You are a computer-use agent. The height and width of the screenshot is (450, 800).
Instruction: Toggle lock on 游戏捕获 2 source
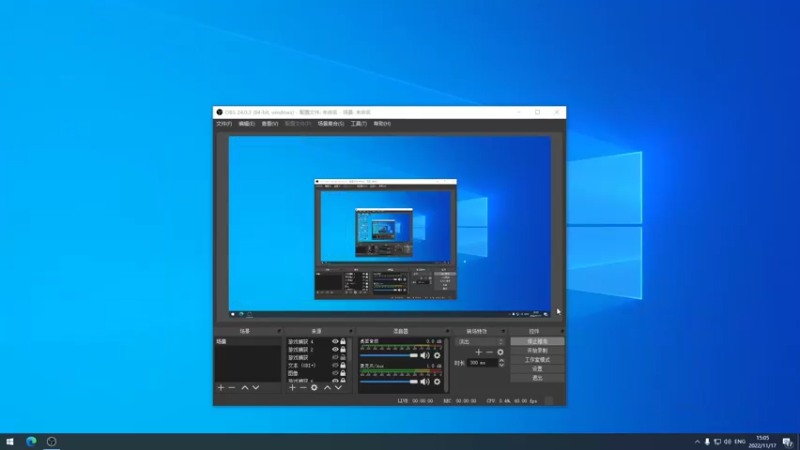point(343,349)
